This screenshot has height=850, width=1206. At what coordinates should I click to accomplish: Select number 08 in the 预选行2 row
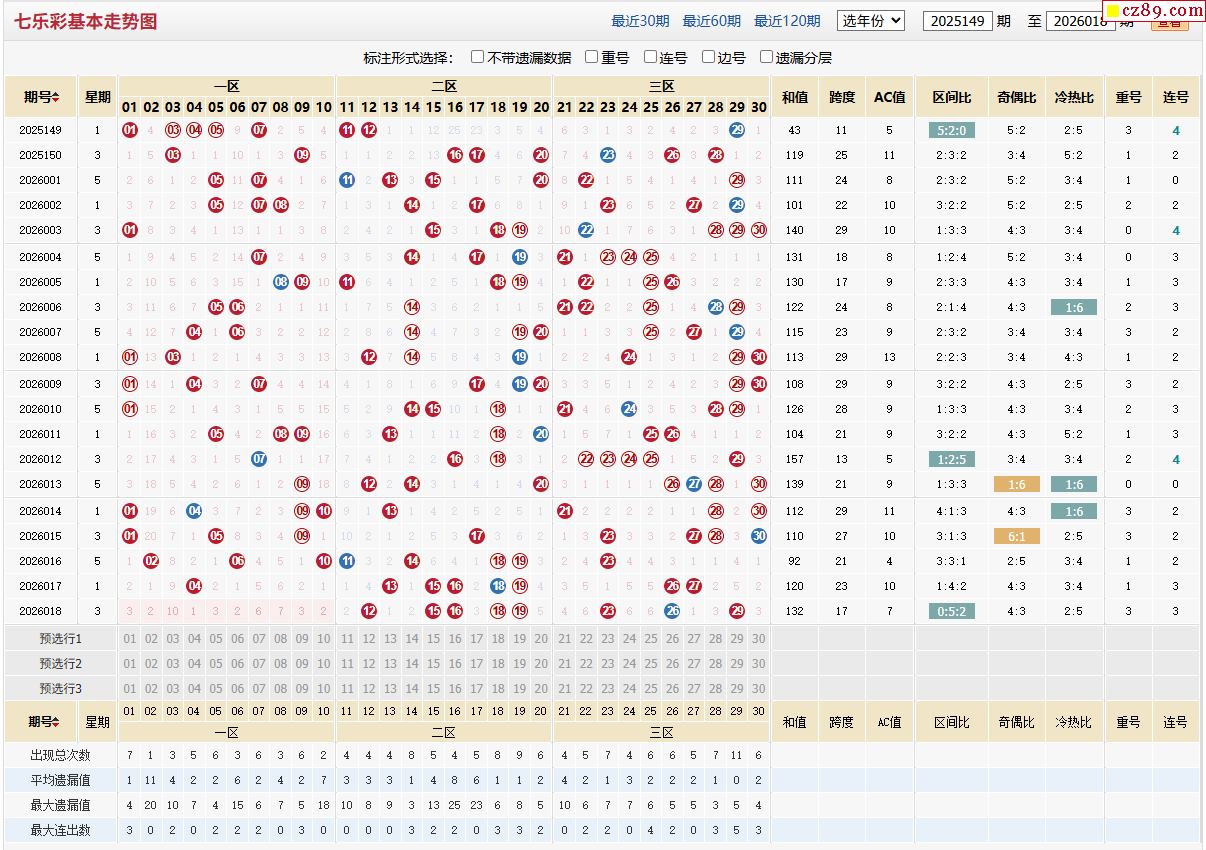click(x=280, y=664)
